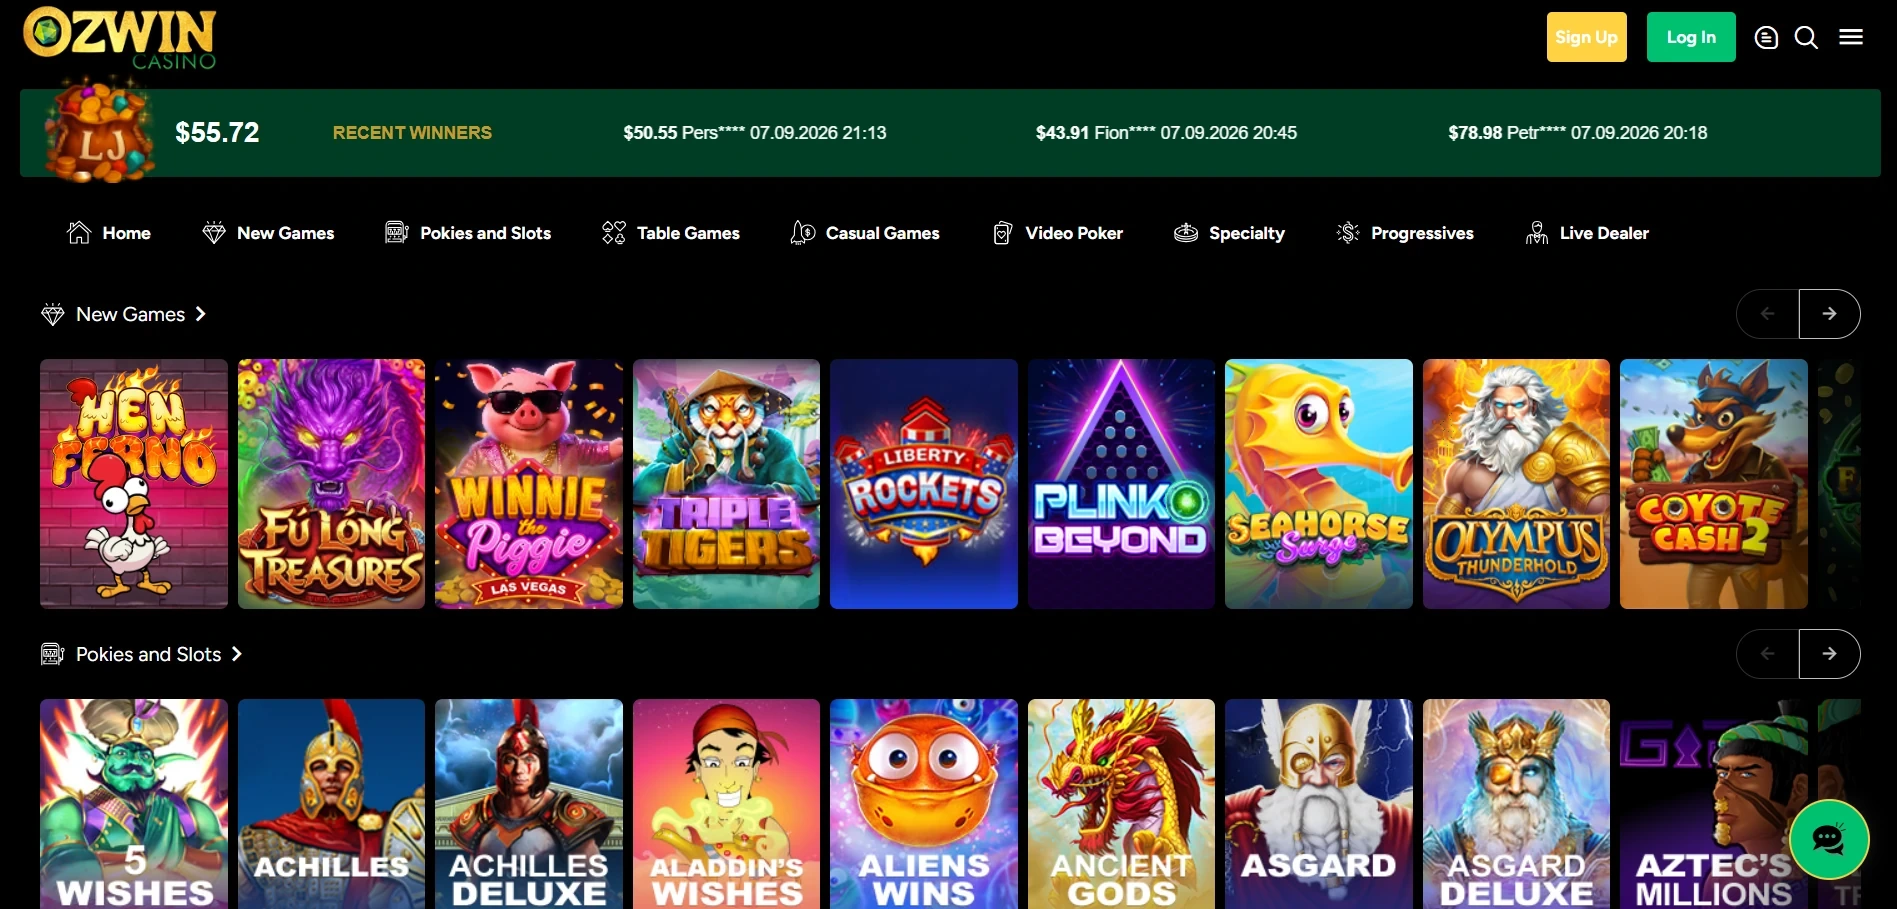Open the Triple Tigers game thumbnail
The image size is (1897, 909).
(x=726, y=484)
